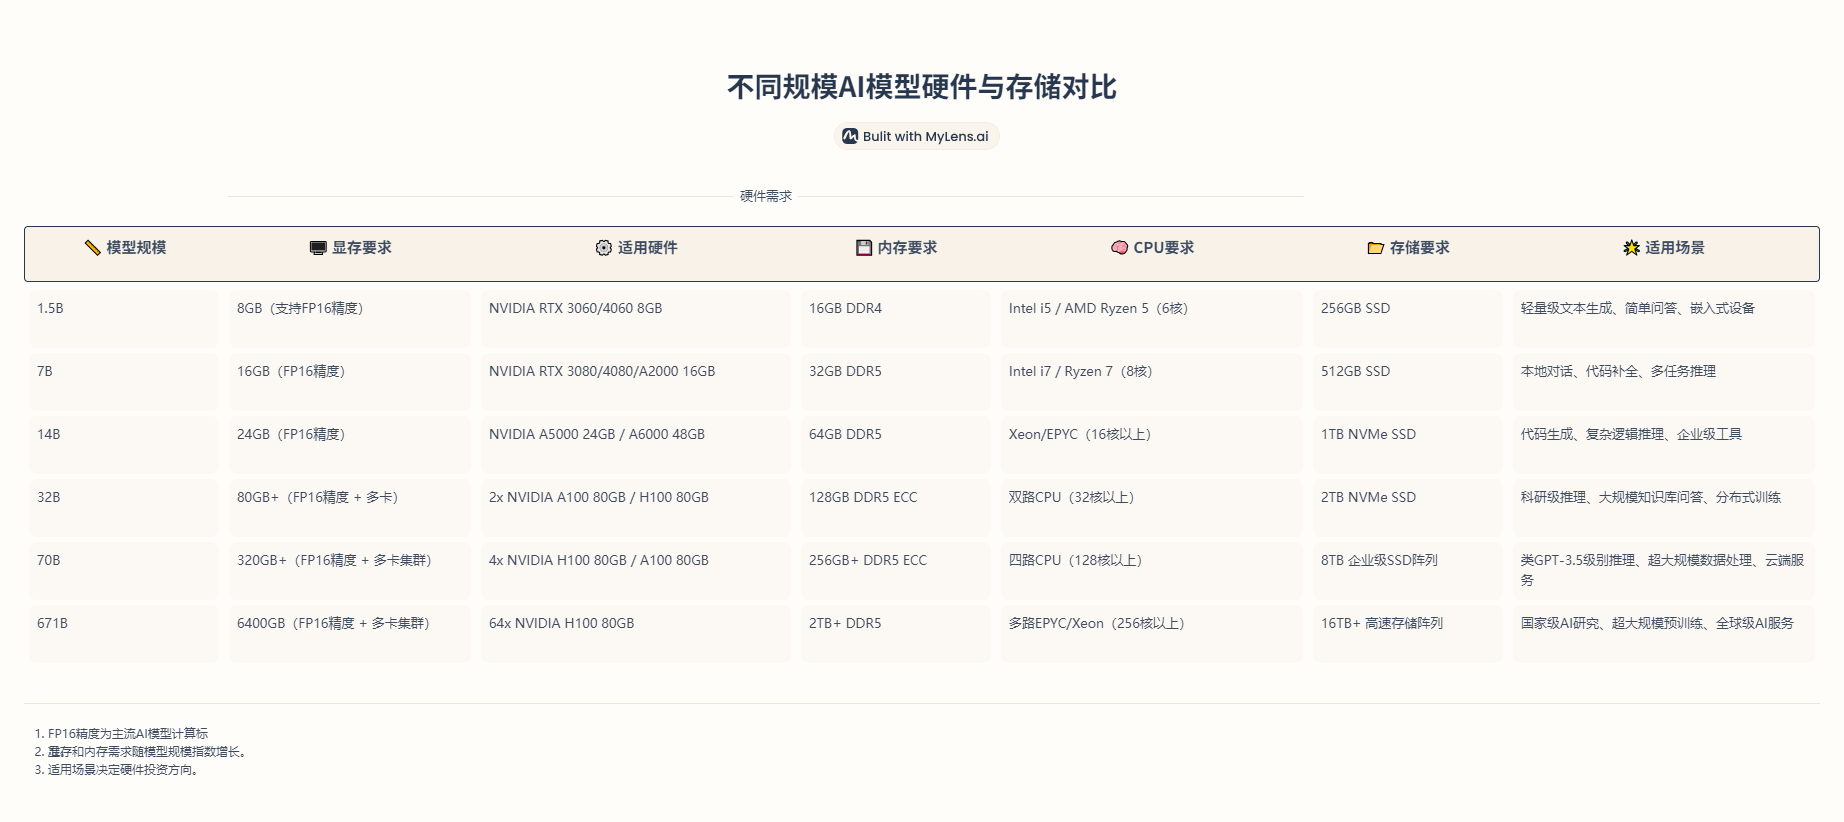The width and height of the screenshot is (1844, 822).
Task: Select the 硬件需求 section label
Action: pyautogui.click(x=765, y=196)
